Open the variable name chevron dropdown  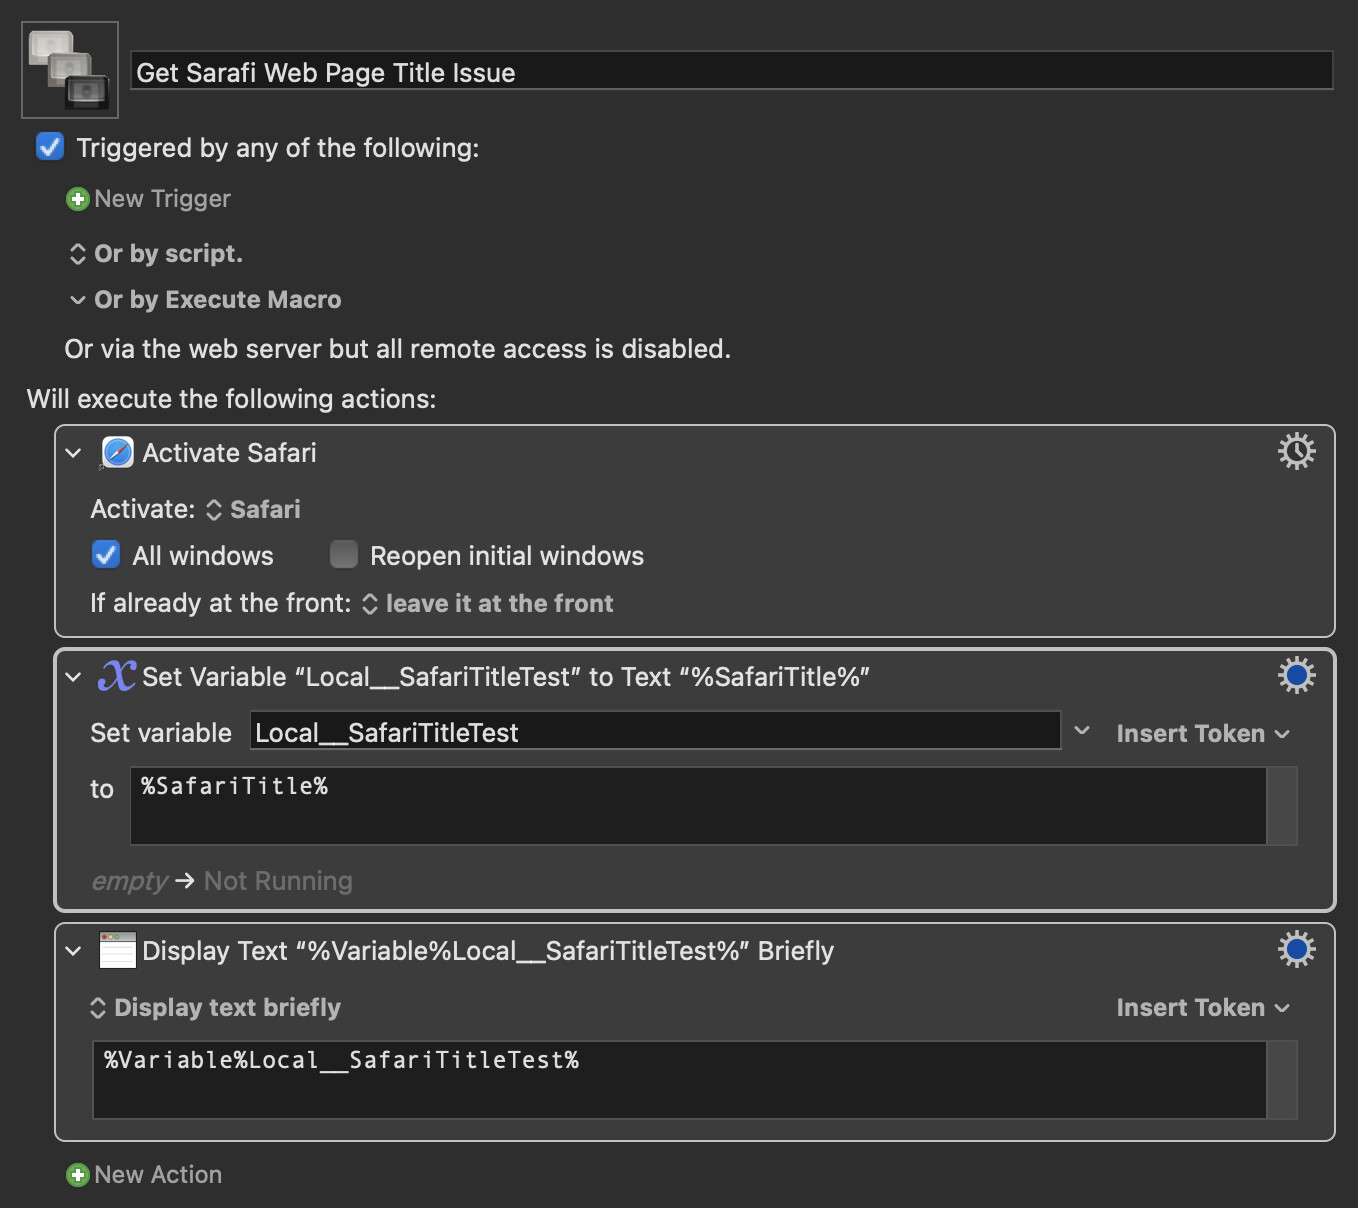[x=1082, y=731]
